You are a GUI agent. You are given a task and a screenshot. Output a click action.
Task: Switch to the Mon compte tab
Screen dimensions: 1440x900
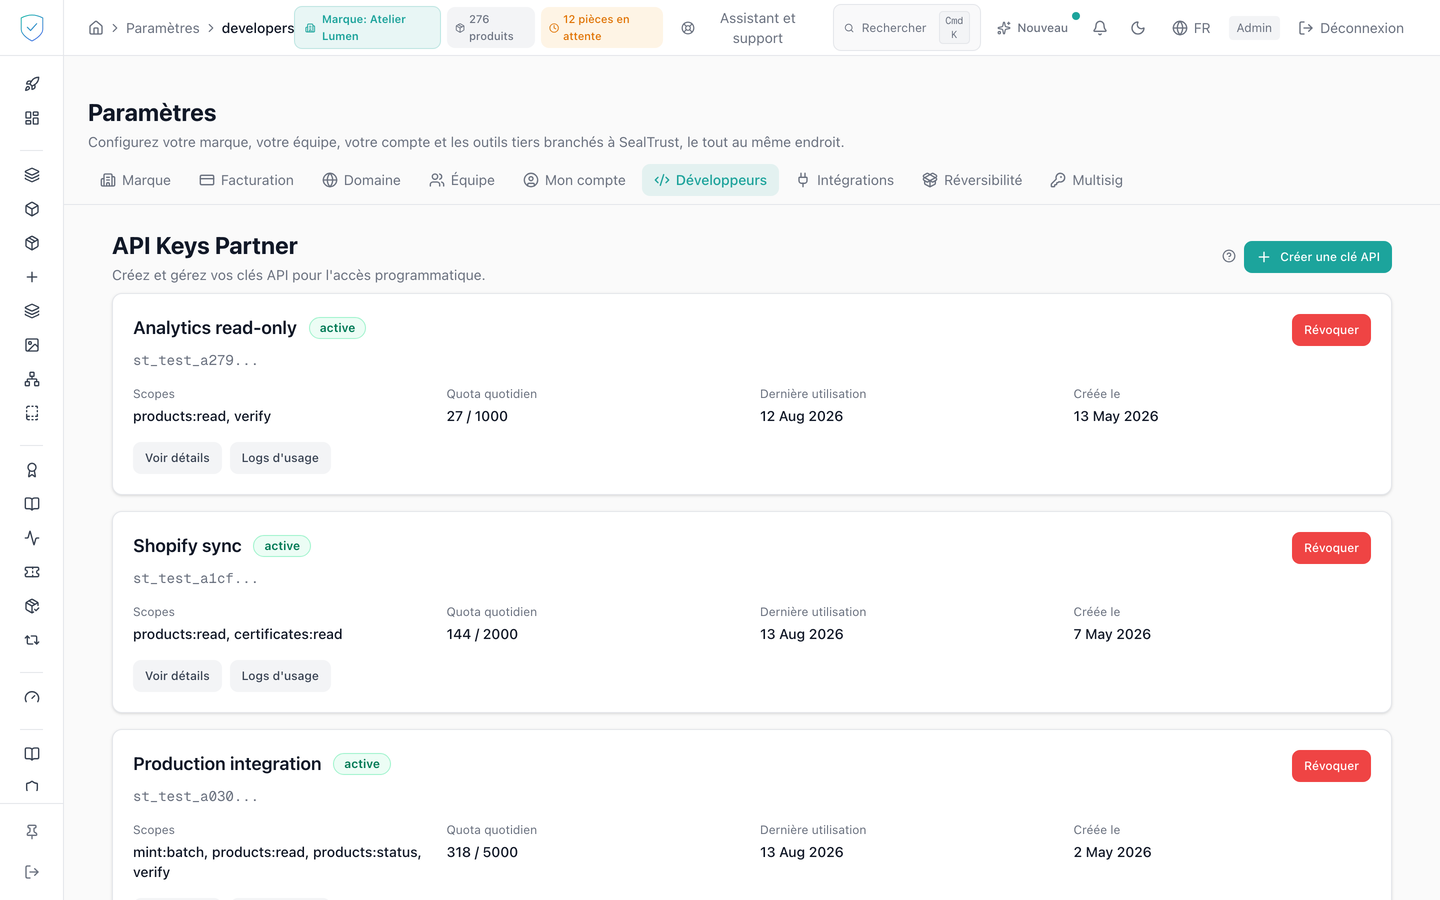(574, 180)
